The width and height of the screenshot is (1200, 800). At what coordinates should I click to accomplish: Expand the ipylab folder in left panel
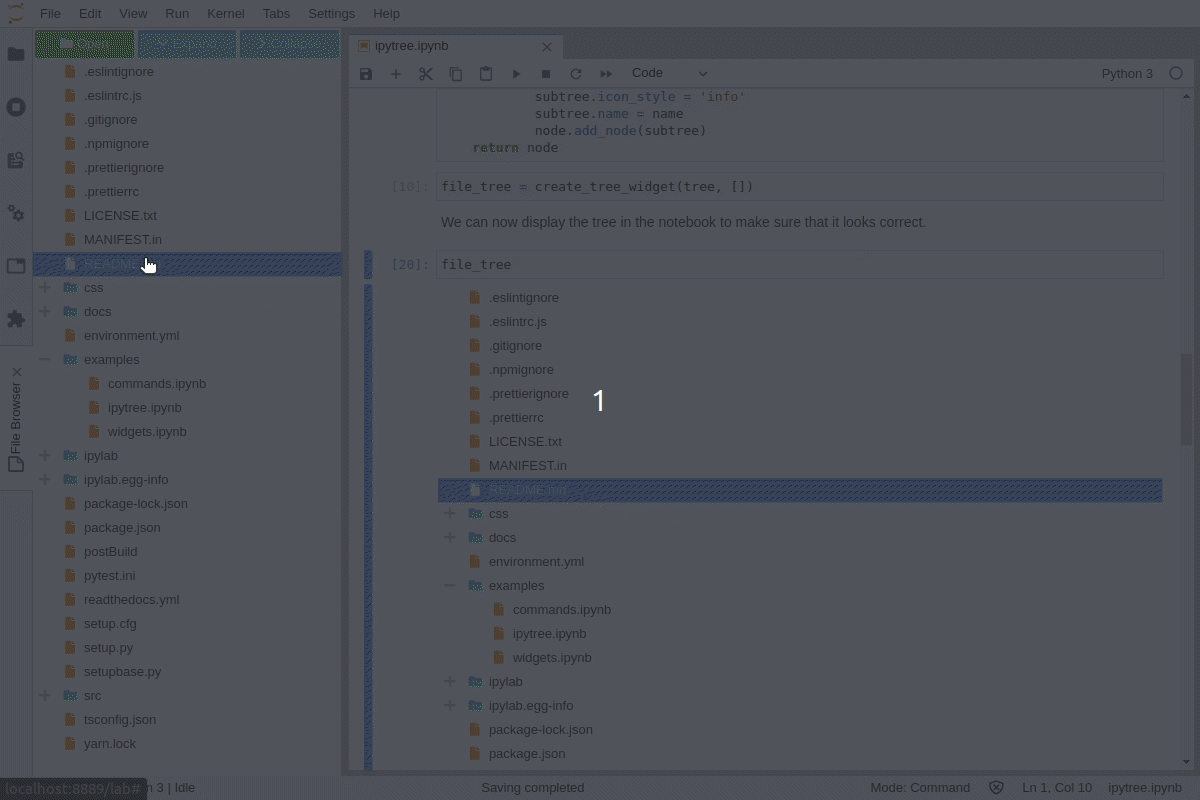pos(45,455)
